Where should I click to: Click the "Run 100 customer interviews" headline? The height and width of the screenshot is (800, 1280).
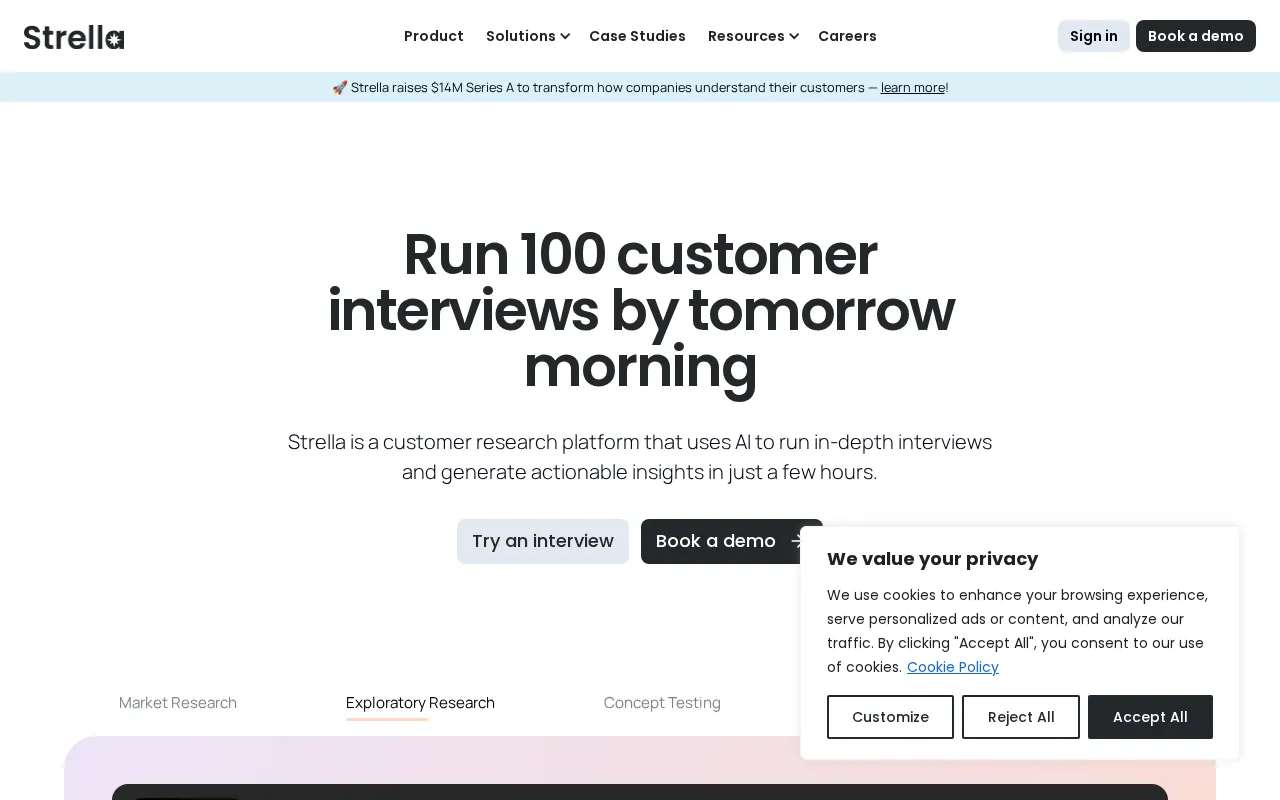point(640,310)
